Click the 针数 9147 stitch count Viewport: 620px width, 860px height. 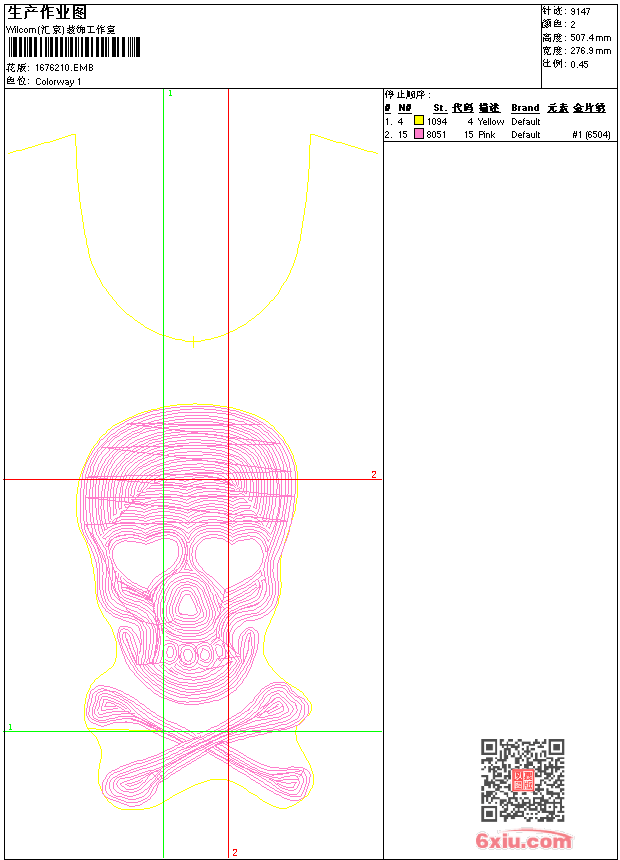(566, 11)
